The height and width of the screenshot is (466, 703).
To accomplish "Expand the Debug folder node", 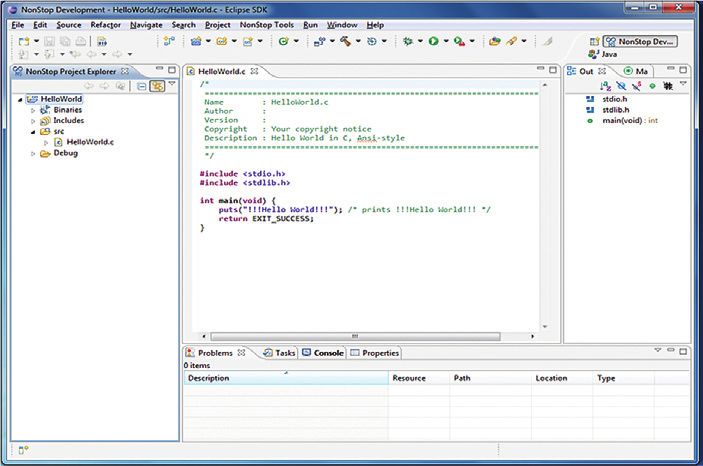I will pyautogui.click(x=33, y=153).
